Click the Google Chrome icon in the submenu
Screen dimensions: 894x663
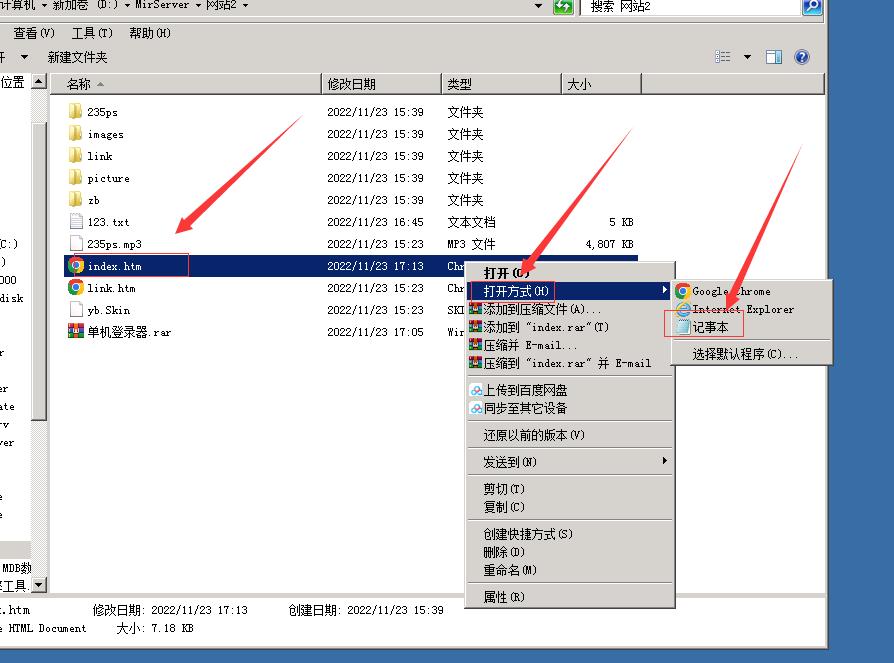(x=682, y=291)
